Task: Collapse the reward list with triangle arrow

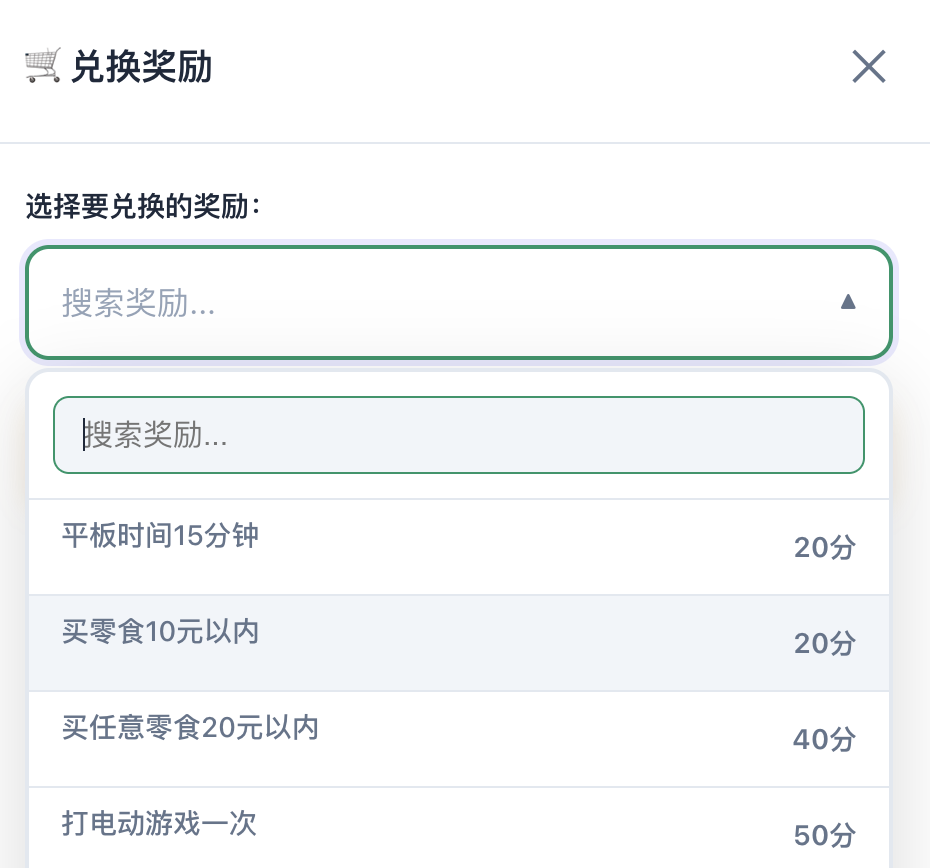Action: pyautogui.click(x=848, y=302)
